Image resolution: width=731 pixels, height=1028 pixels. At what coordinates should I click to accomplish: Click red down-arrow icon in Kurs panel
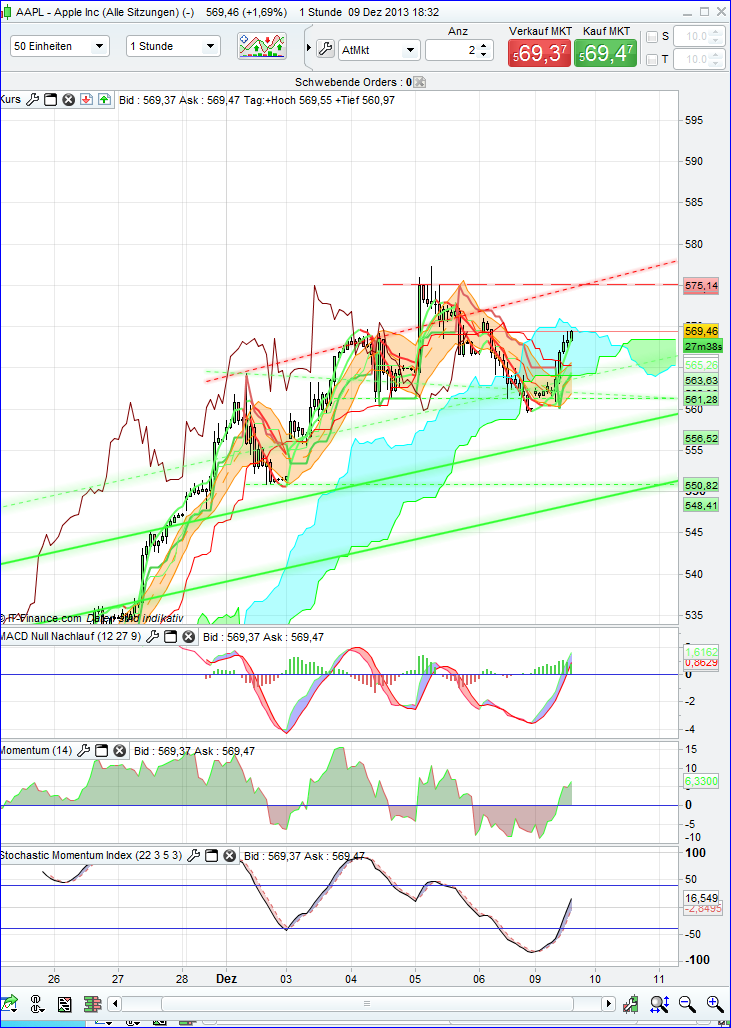coord(87,100)
